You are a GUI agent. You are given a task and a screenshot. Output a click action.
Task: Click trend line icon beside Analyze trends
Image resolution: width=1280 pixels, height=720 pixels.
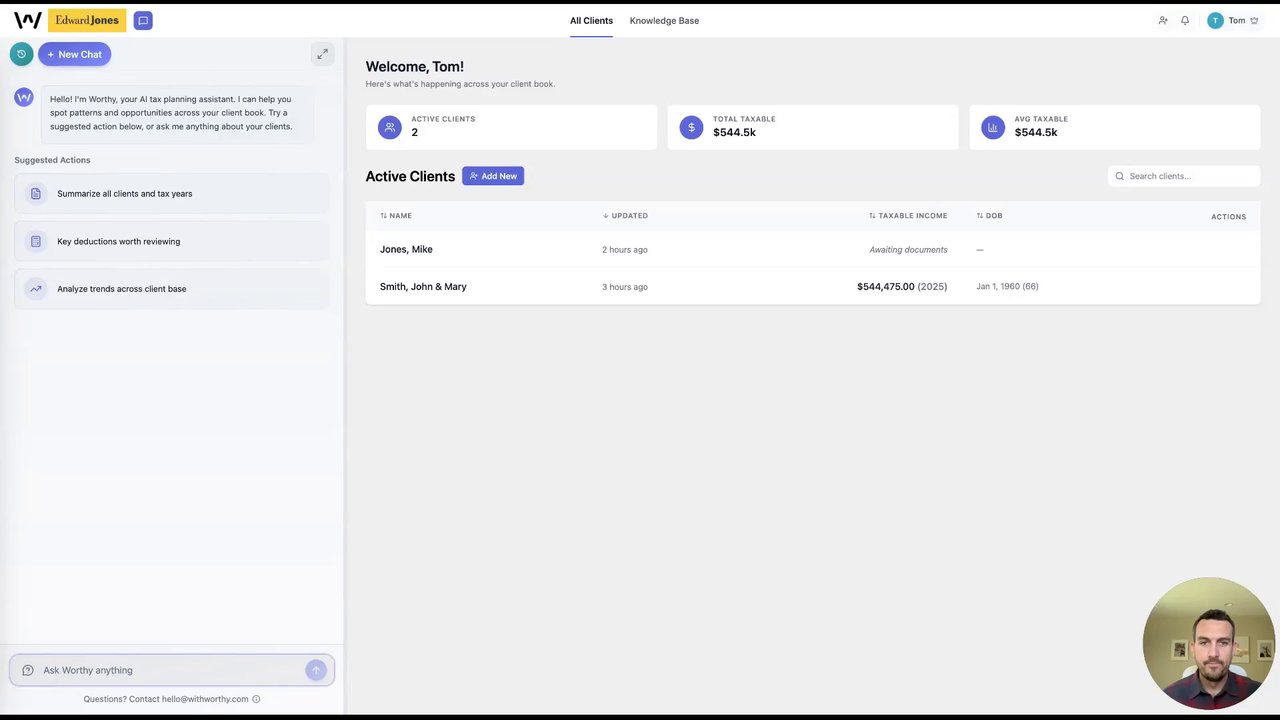(x=36, y=289)
